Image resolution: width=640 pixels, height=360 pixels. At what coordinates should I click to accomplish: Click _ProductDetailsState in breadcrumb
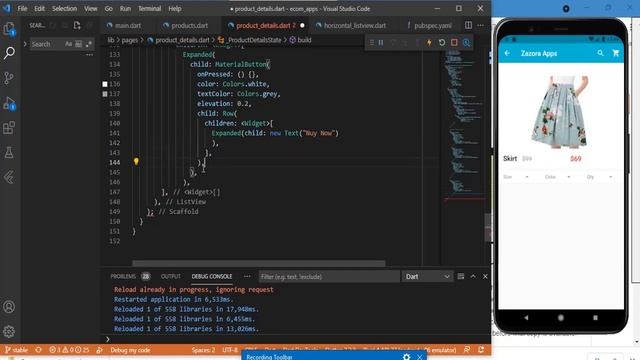pyautogui.click(x=254, y=40)
